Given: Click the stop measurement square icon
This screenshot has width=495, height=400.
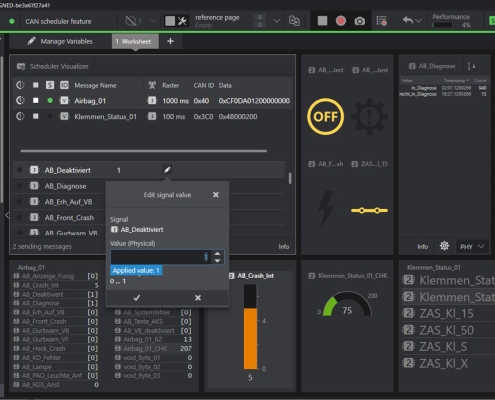Looking at the screenshot, I should tap(322, 21).
